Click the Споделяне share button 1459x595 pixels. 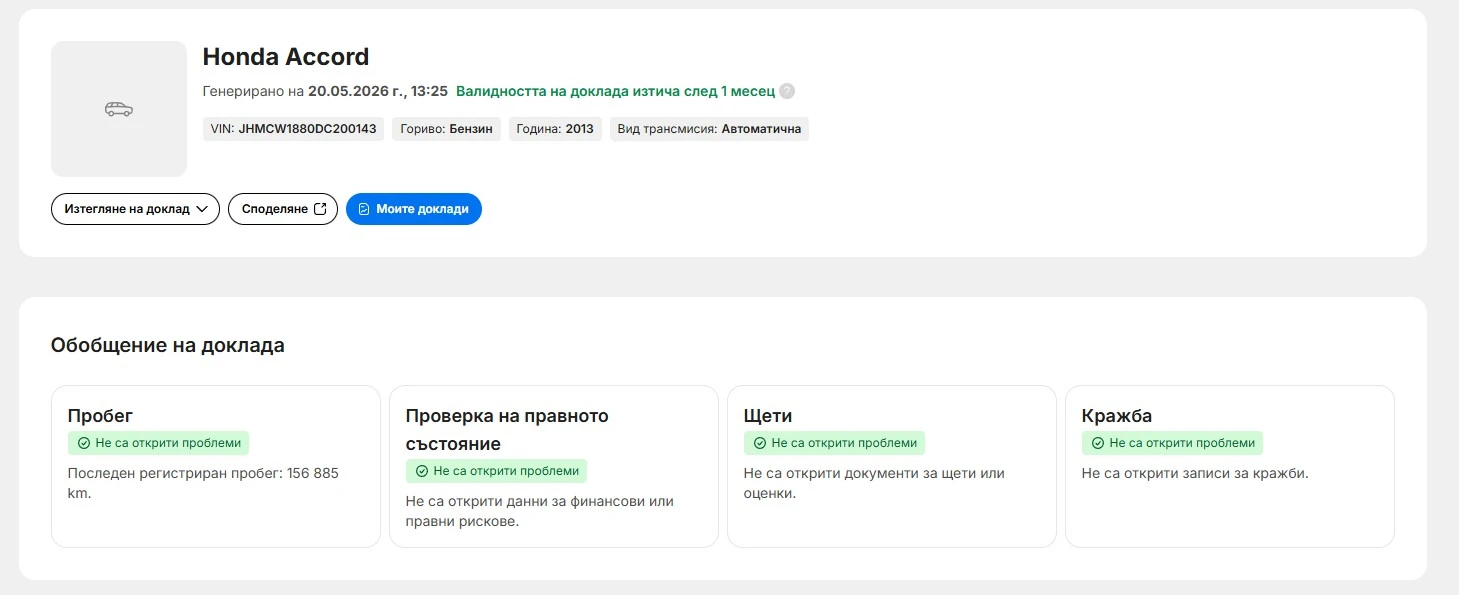283,209
